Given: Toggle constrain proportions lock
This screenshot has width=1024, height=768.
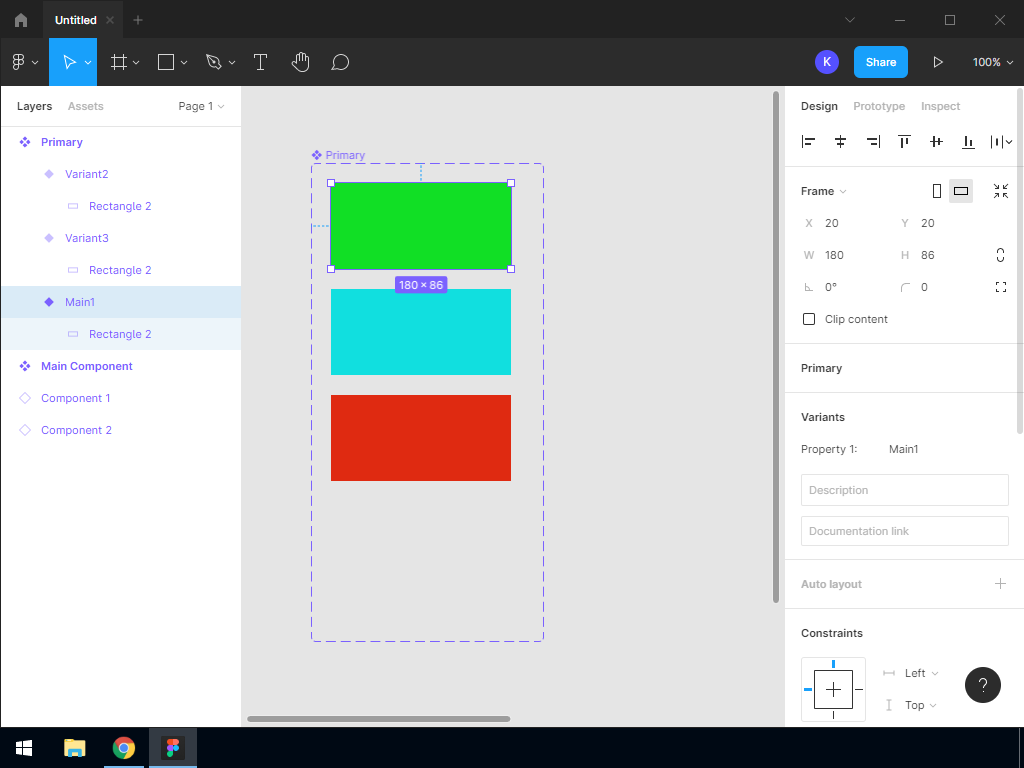Looking at the screenshot, I should (x=1000, y=255).
